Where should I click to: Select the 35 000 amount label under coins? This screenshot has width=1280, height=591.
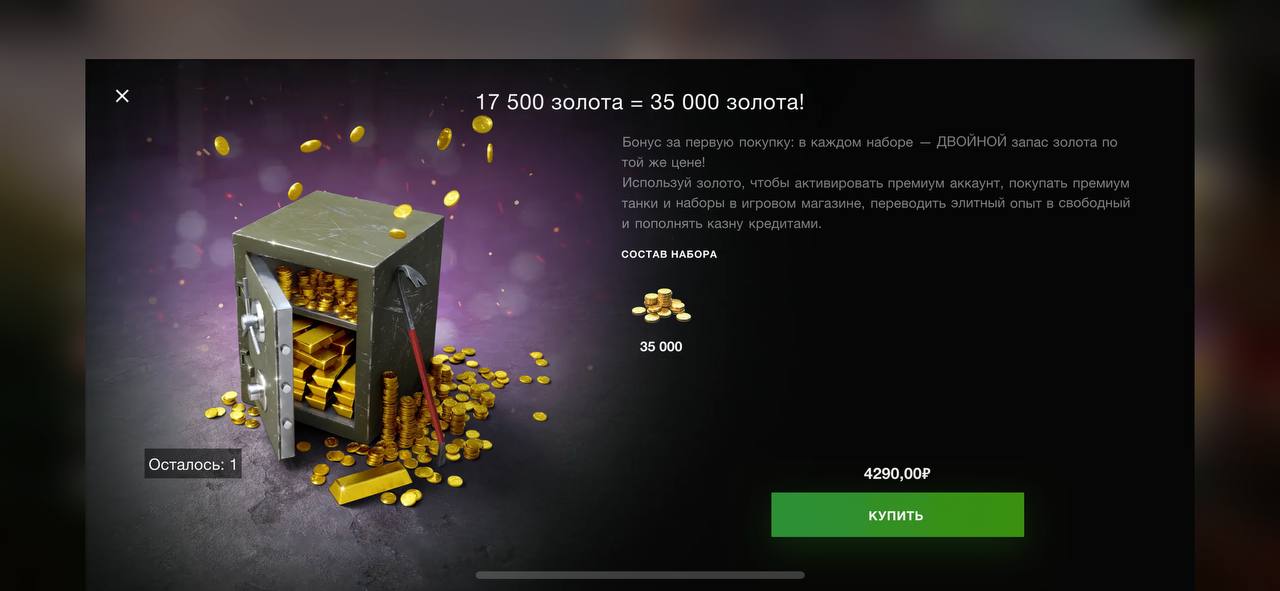coord(661,347)
